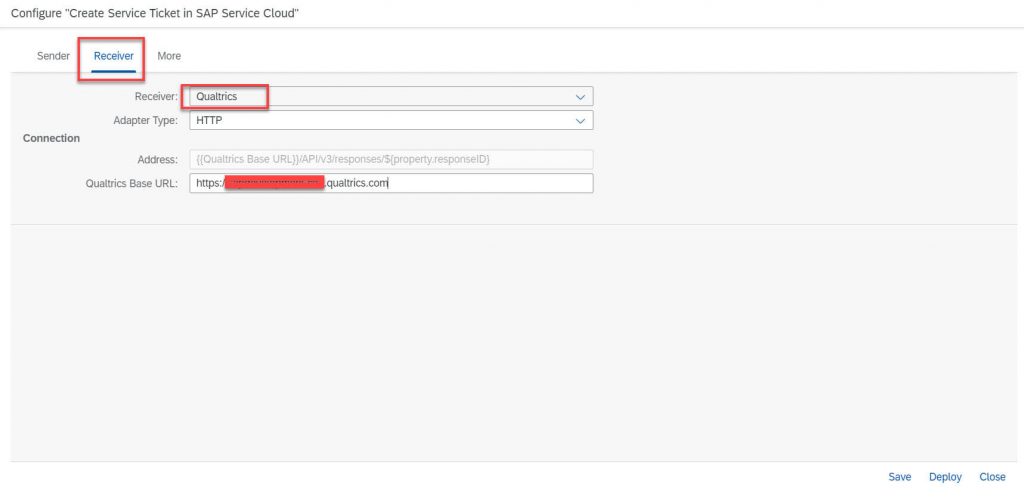Click the Receiver combo box showing Qualtrics
The image size is (1024, 502).
click(391, 97)
